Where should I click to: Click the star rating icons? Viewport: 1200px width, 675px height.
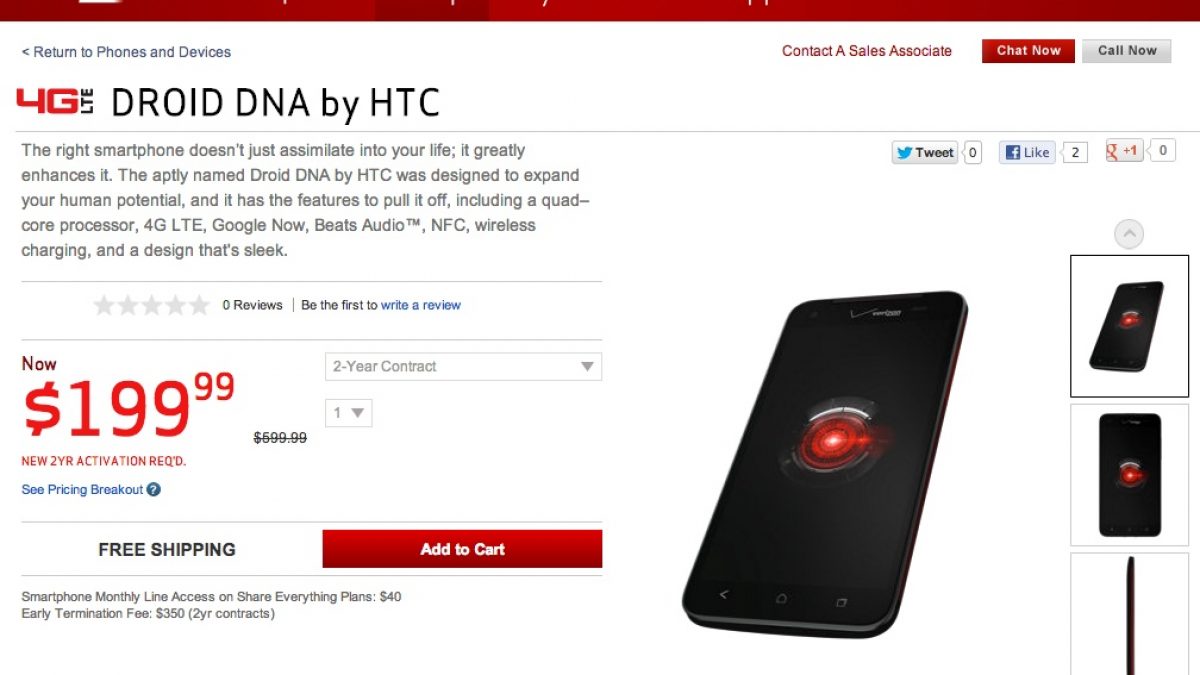[x=152, y=305]
